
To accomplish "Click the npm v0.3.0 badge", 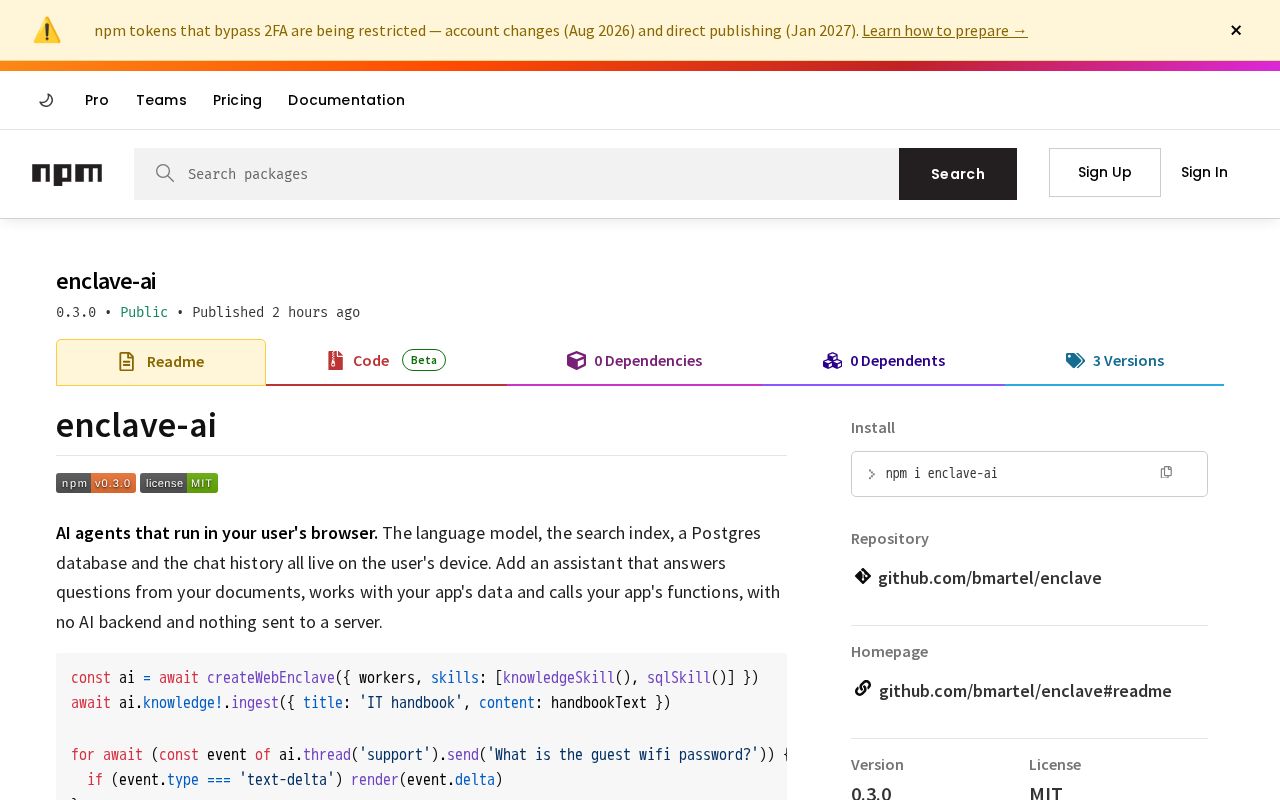I will (96, 483).
